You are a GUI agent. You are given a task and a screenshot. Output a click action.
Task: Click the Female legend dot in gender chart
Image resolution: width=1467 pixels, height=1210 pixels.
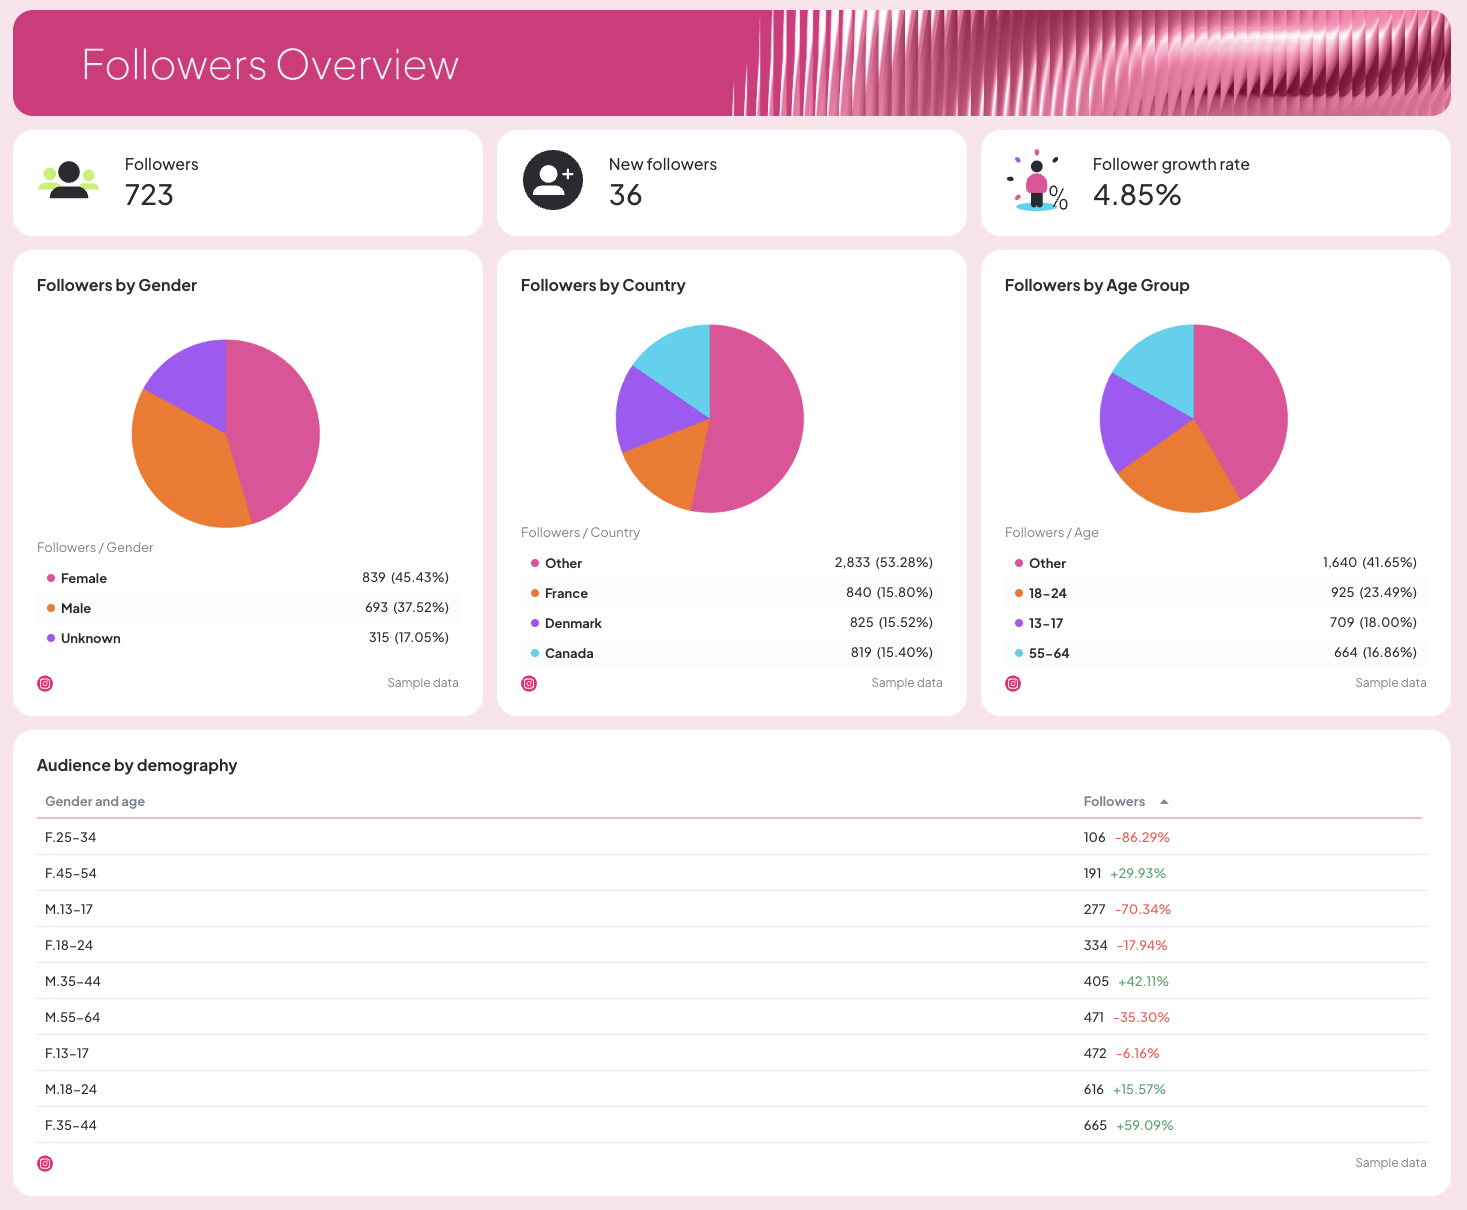coord(50,578)
